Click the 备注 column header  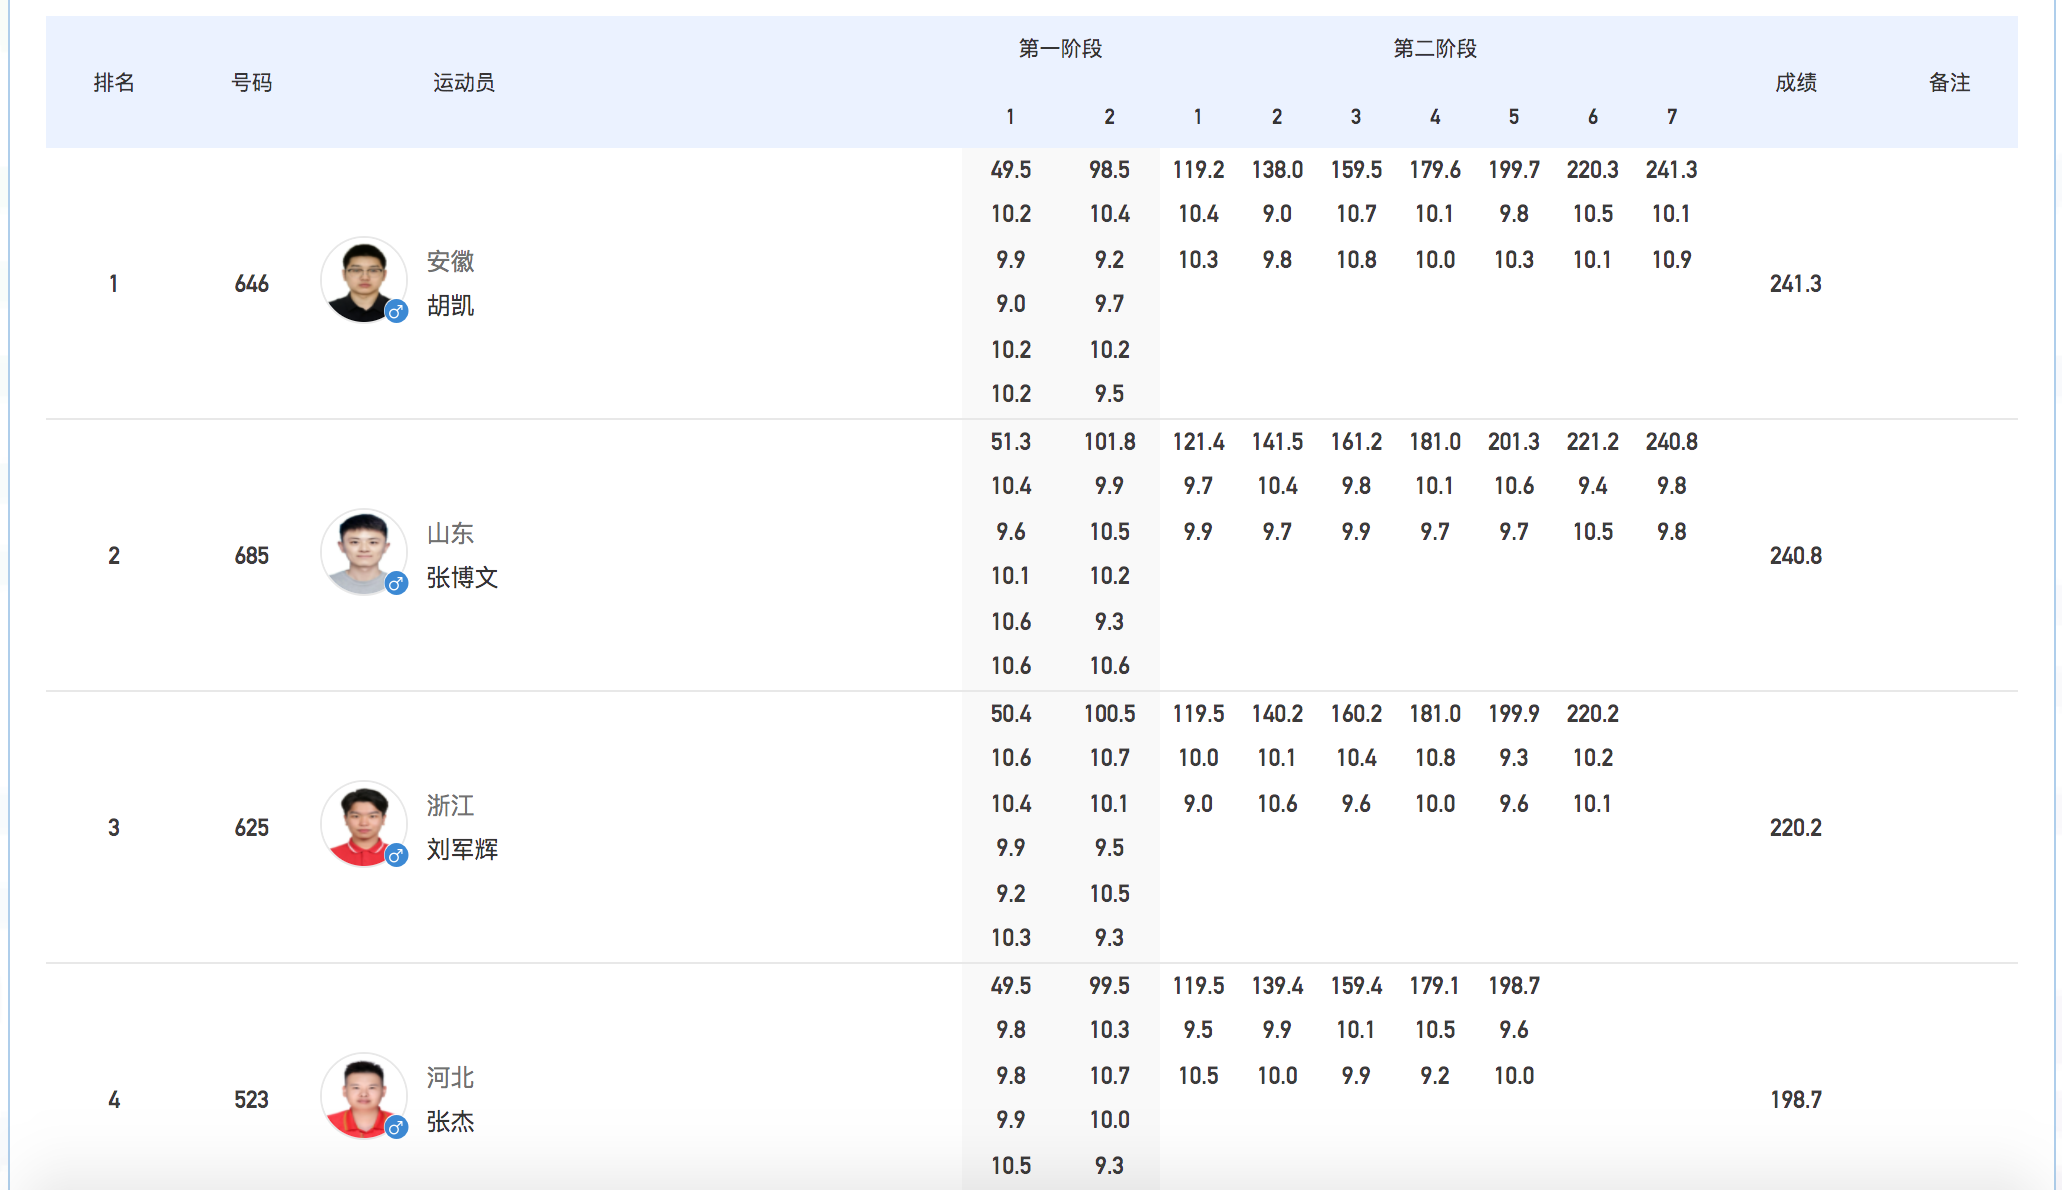1949,83
